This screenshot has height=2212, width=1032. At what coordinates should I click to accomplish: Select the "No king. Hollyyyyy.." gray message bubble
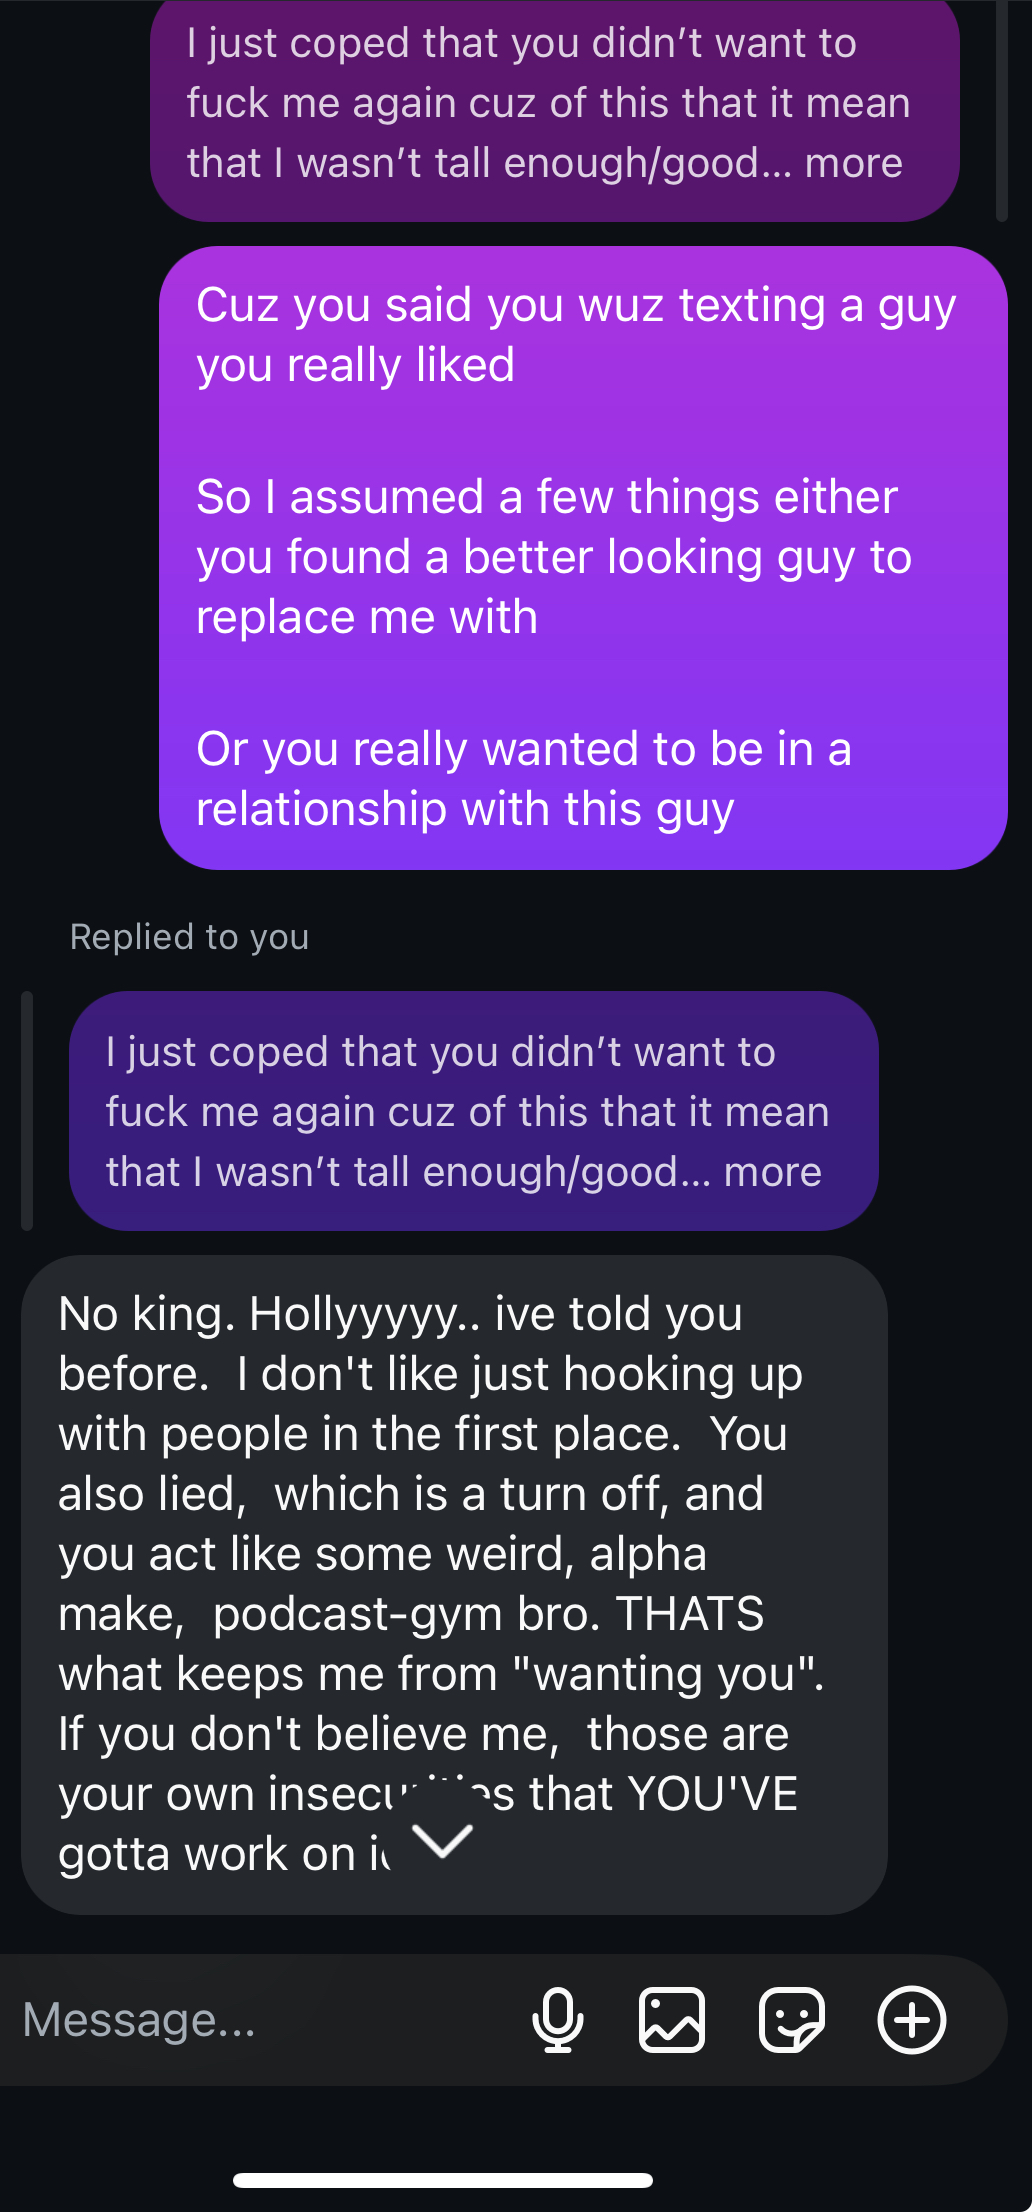pos(454,1584)
